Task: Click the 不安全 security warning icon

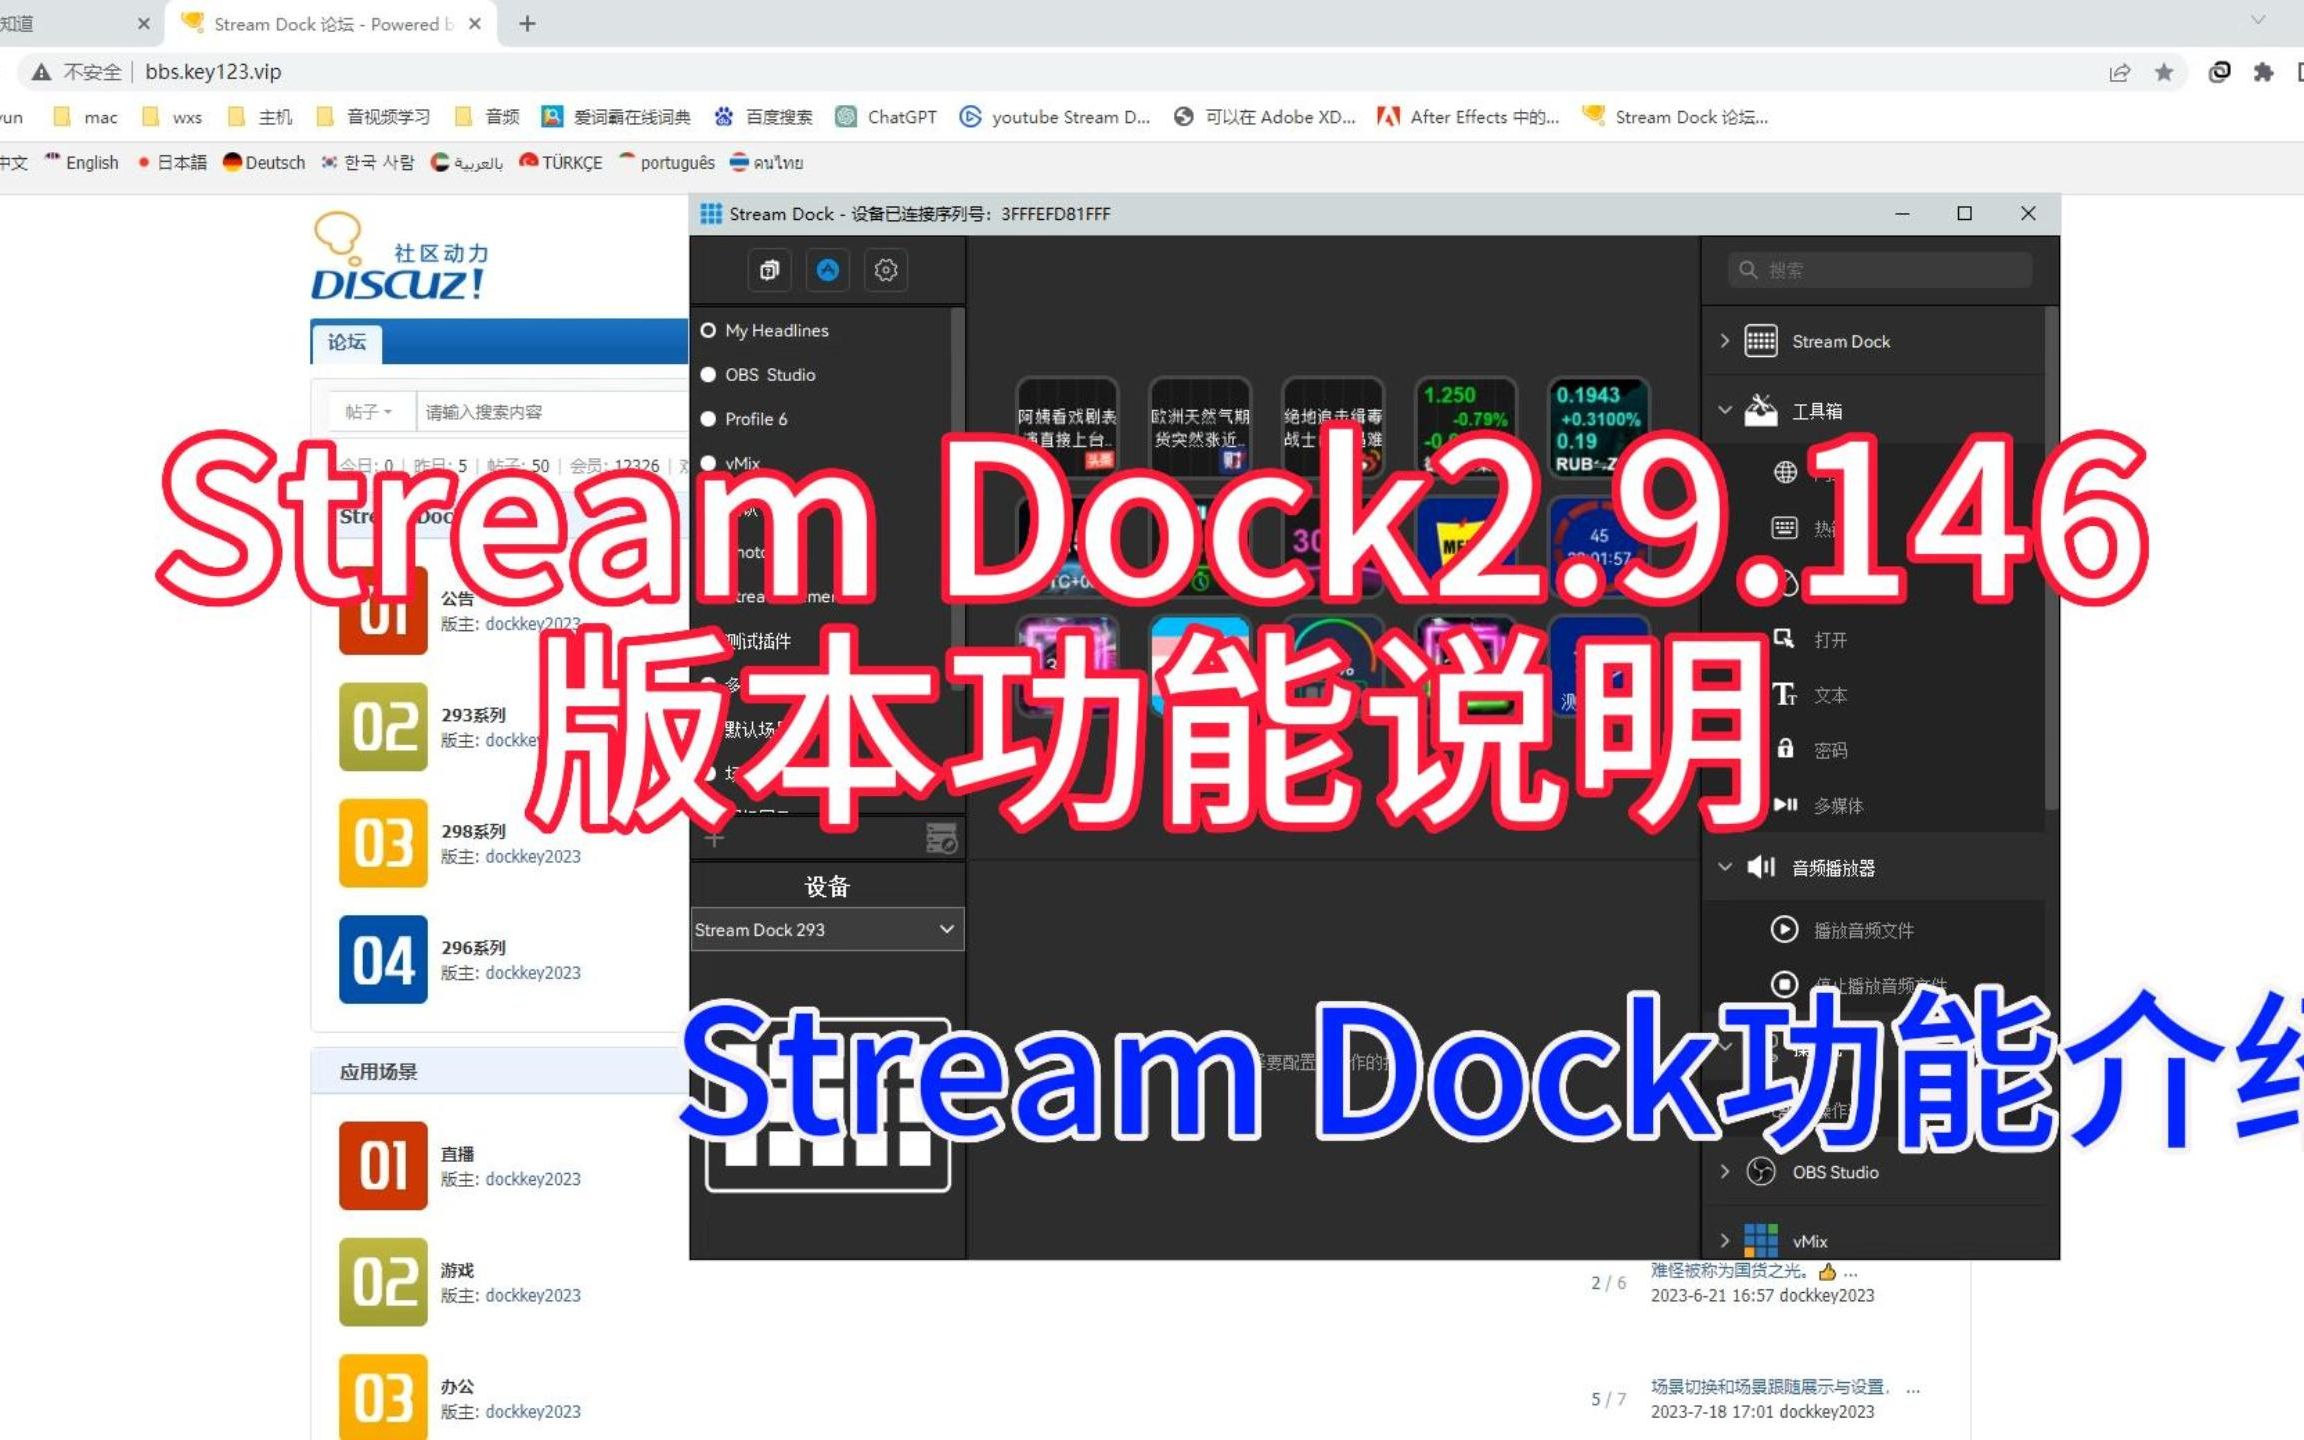Action: [x=41, y=72]
